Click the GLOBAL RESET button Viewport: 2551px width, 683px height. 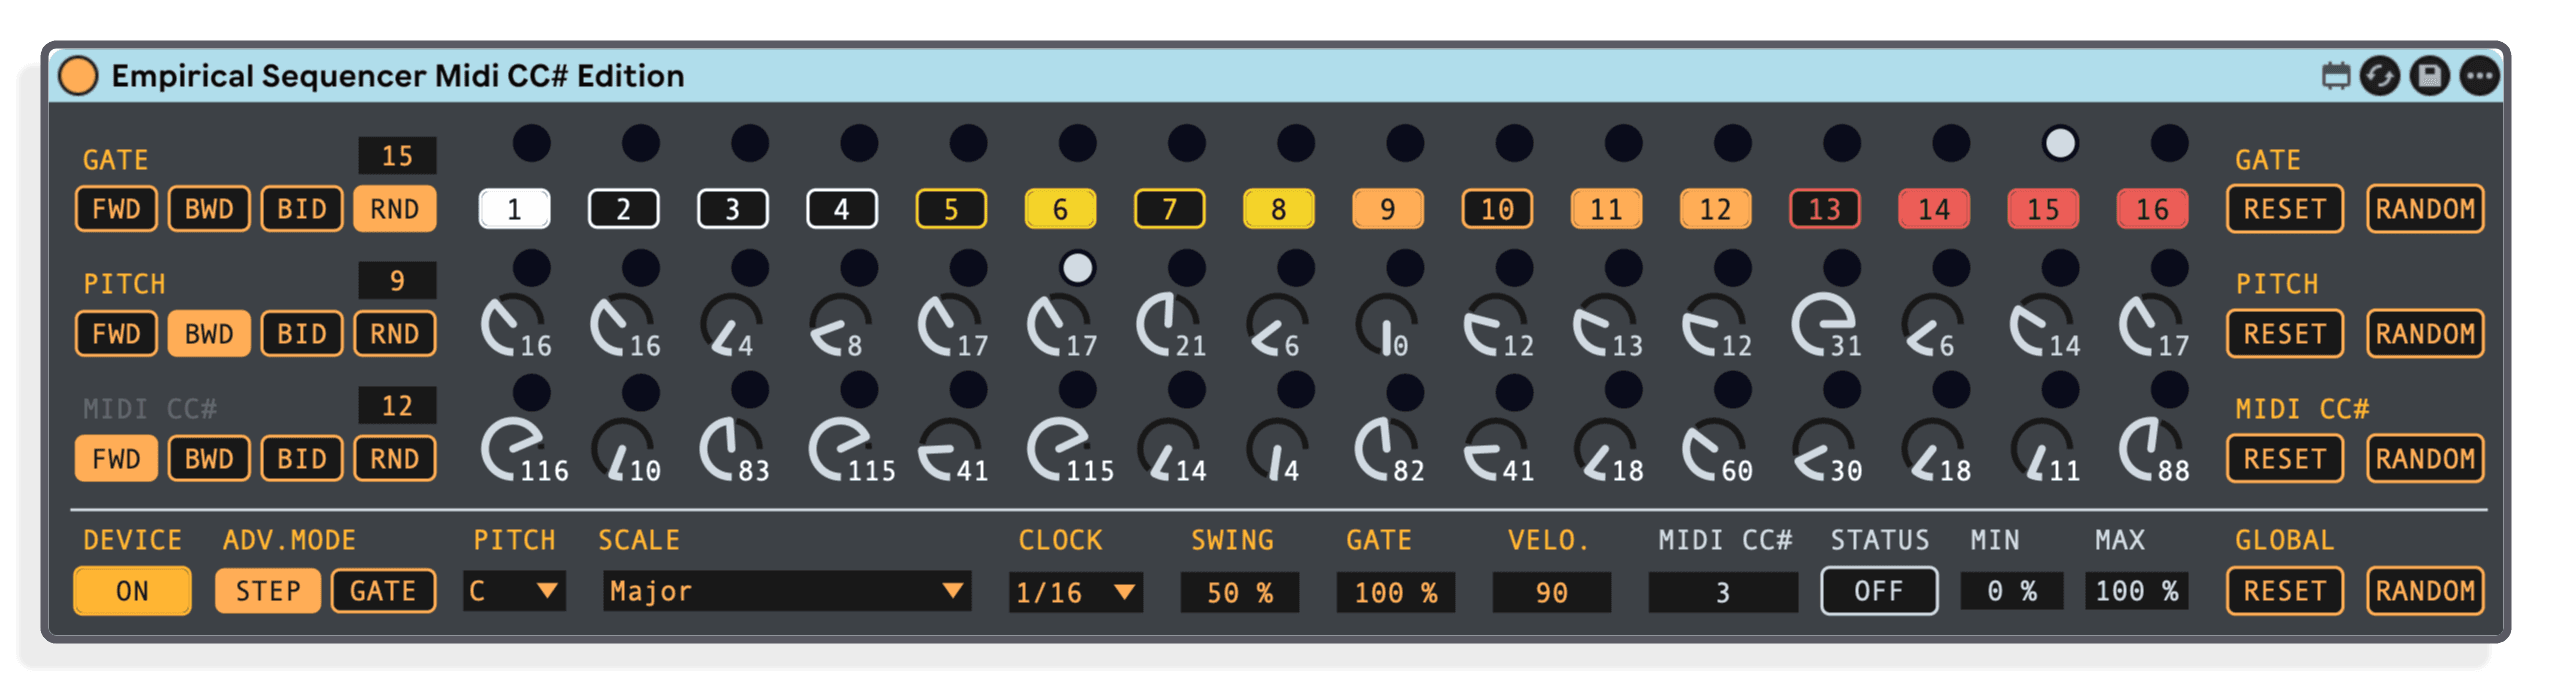pyautogui.click(x=2285, y=591)
